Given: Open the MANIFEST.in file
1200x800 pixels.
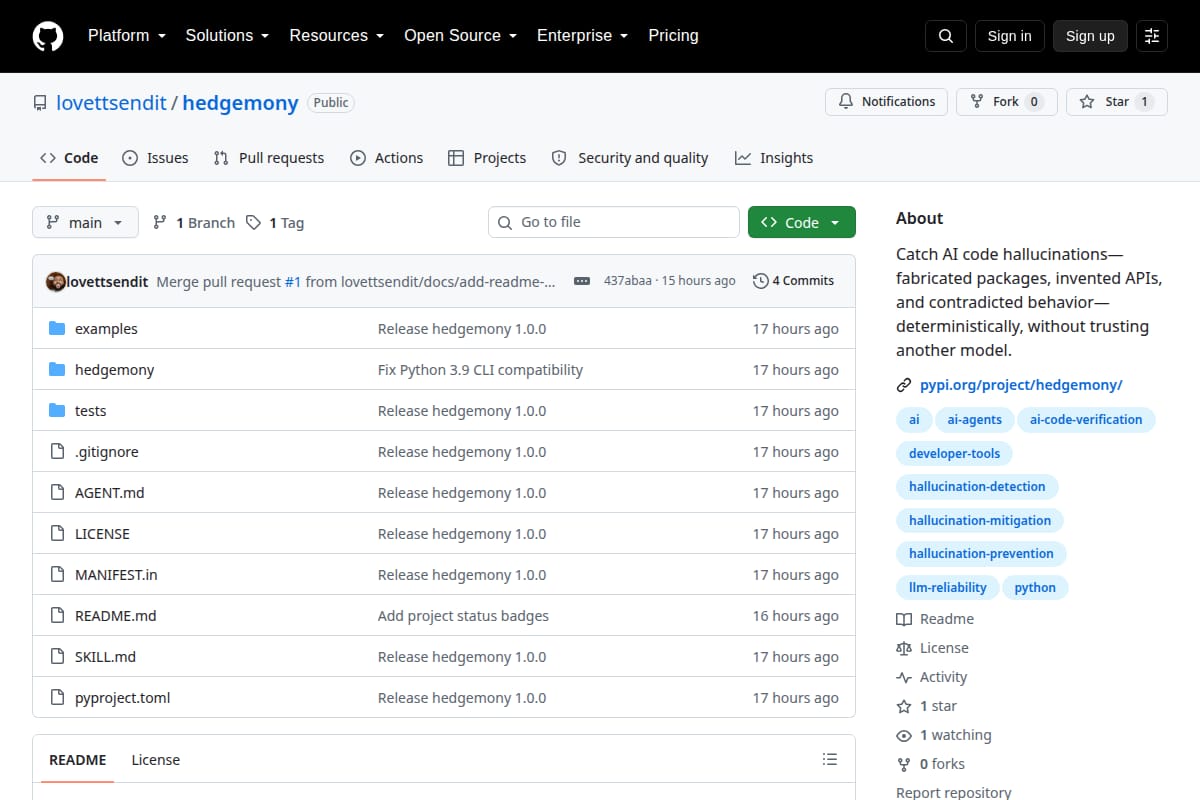Looking at the screenshot, I should click(116, 575).
